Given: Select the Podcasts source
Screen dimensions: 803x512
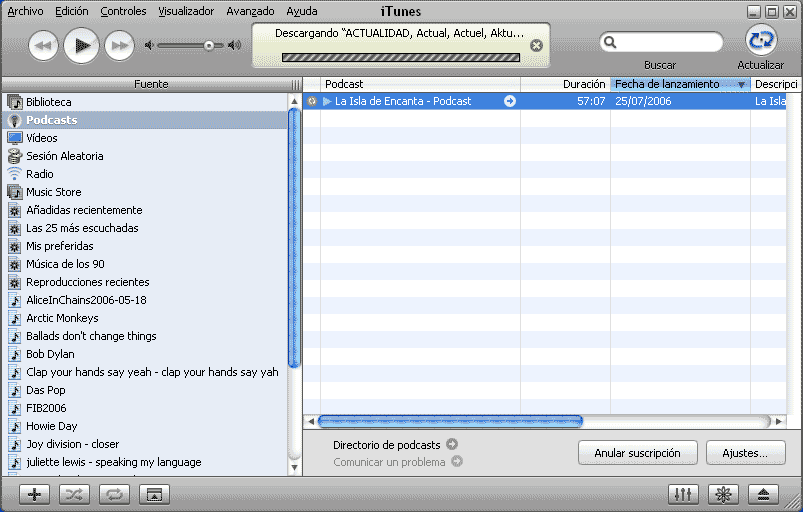Looking at the screenshot, I should [x=145, y=120].
